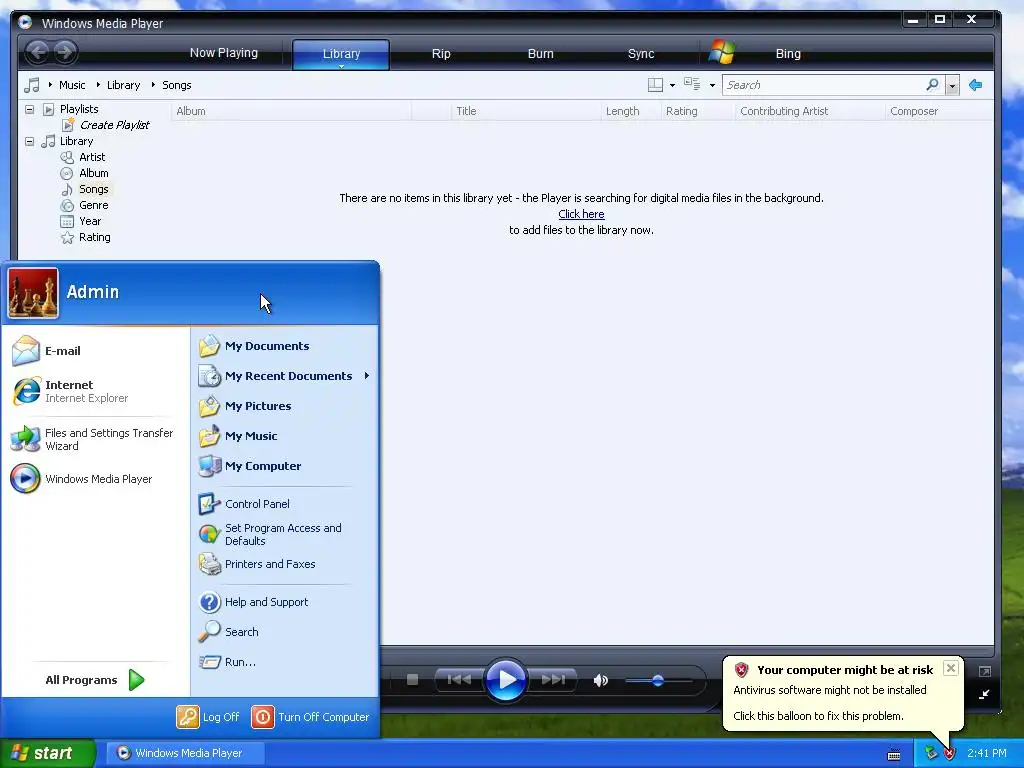Open My Computer
Viewport: 1024px width, 768px height.
(x=285, y=466)
